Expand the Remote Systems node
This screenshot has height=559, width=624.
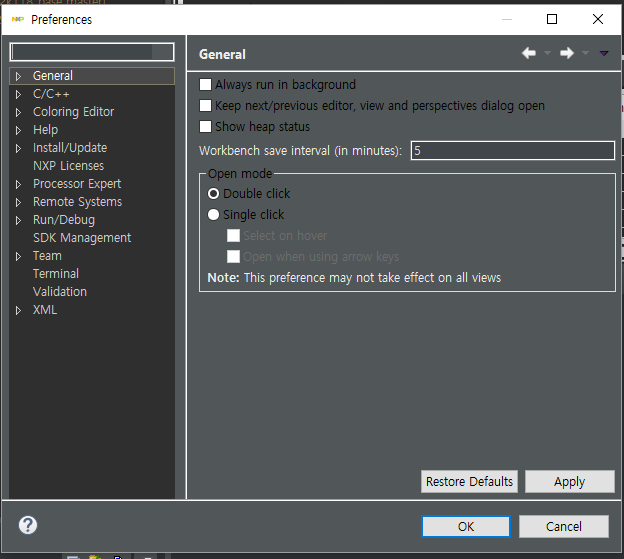[x=18, y=202]
